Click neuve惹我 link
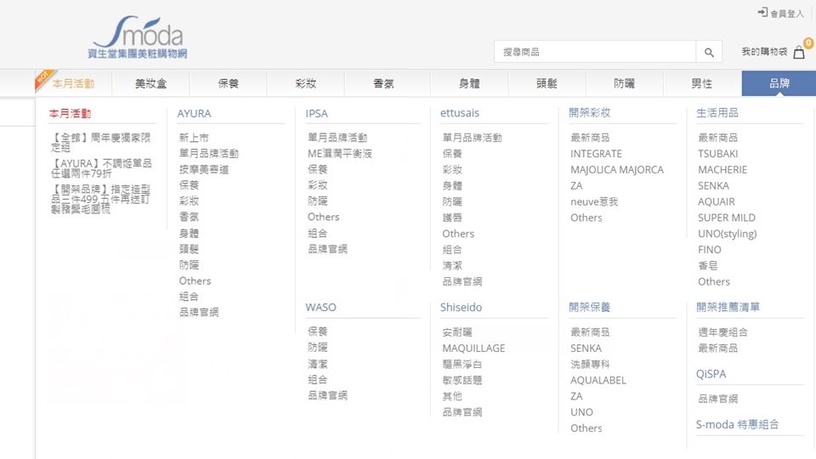The height and width of the screenshot is (459, 816). [x=594, y=201]
